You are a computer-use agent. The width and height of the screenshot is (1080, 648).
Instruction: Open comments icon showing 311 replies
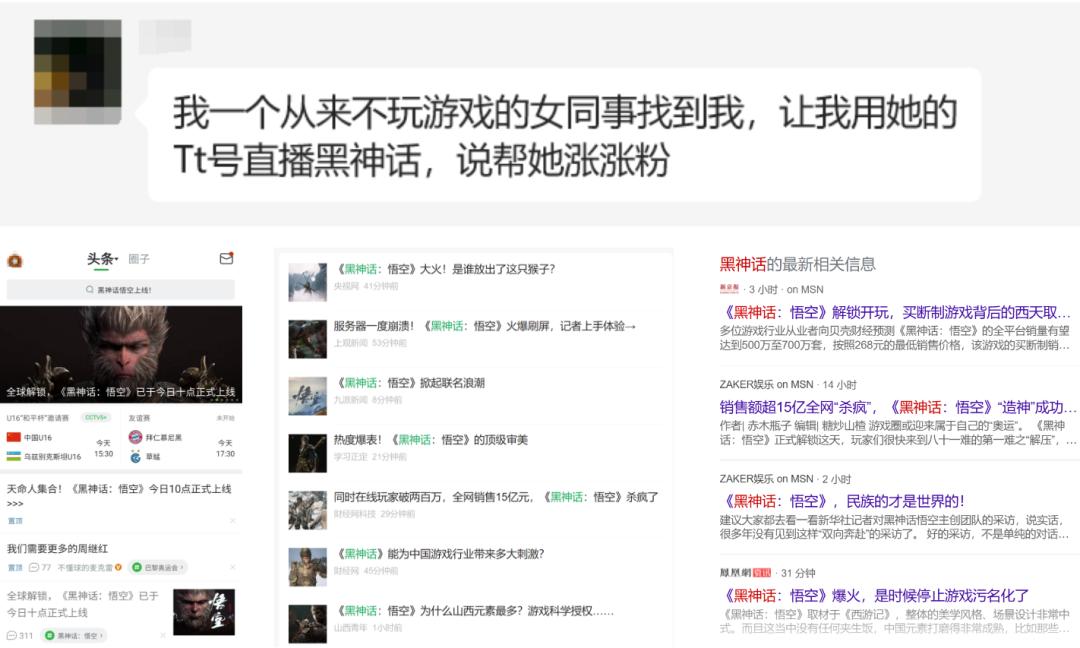[12, 635]
